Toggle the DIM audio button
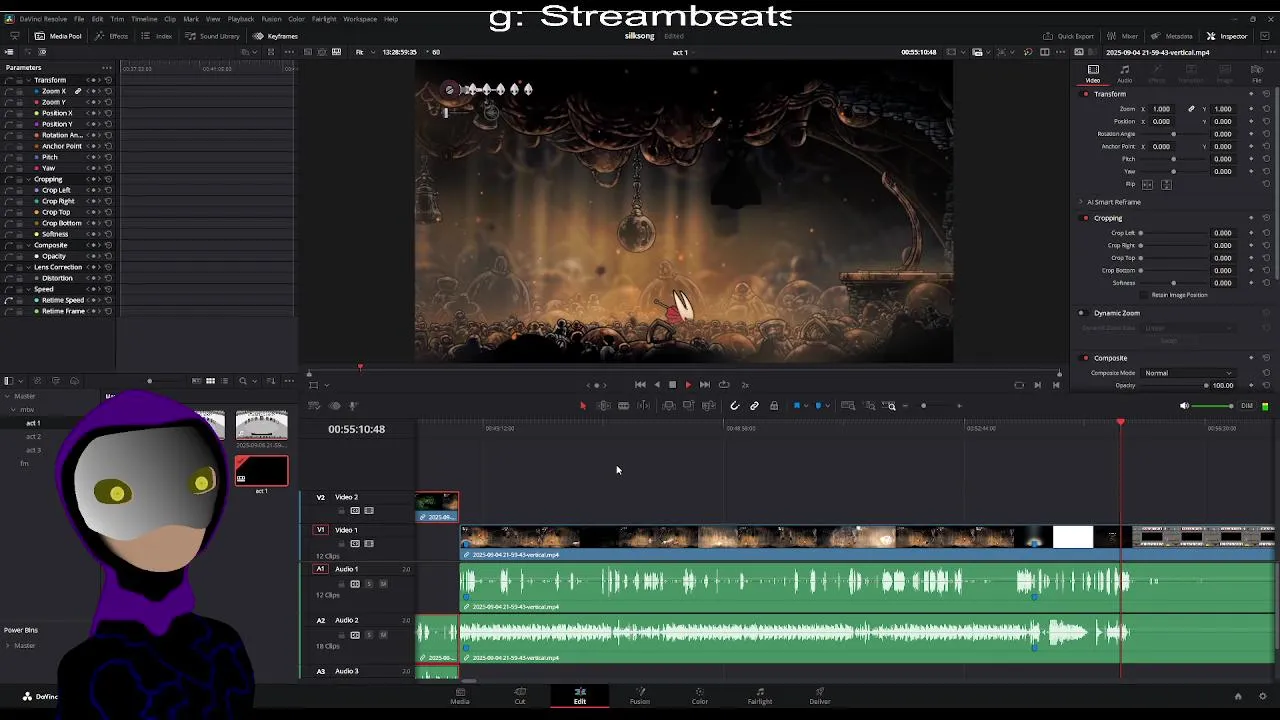Image resolution: width=1280 pixels, height=720 pixels. pyautogui.click(x=1246, y=405)
